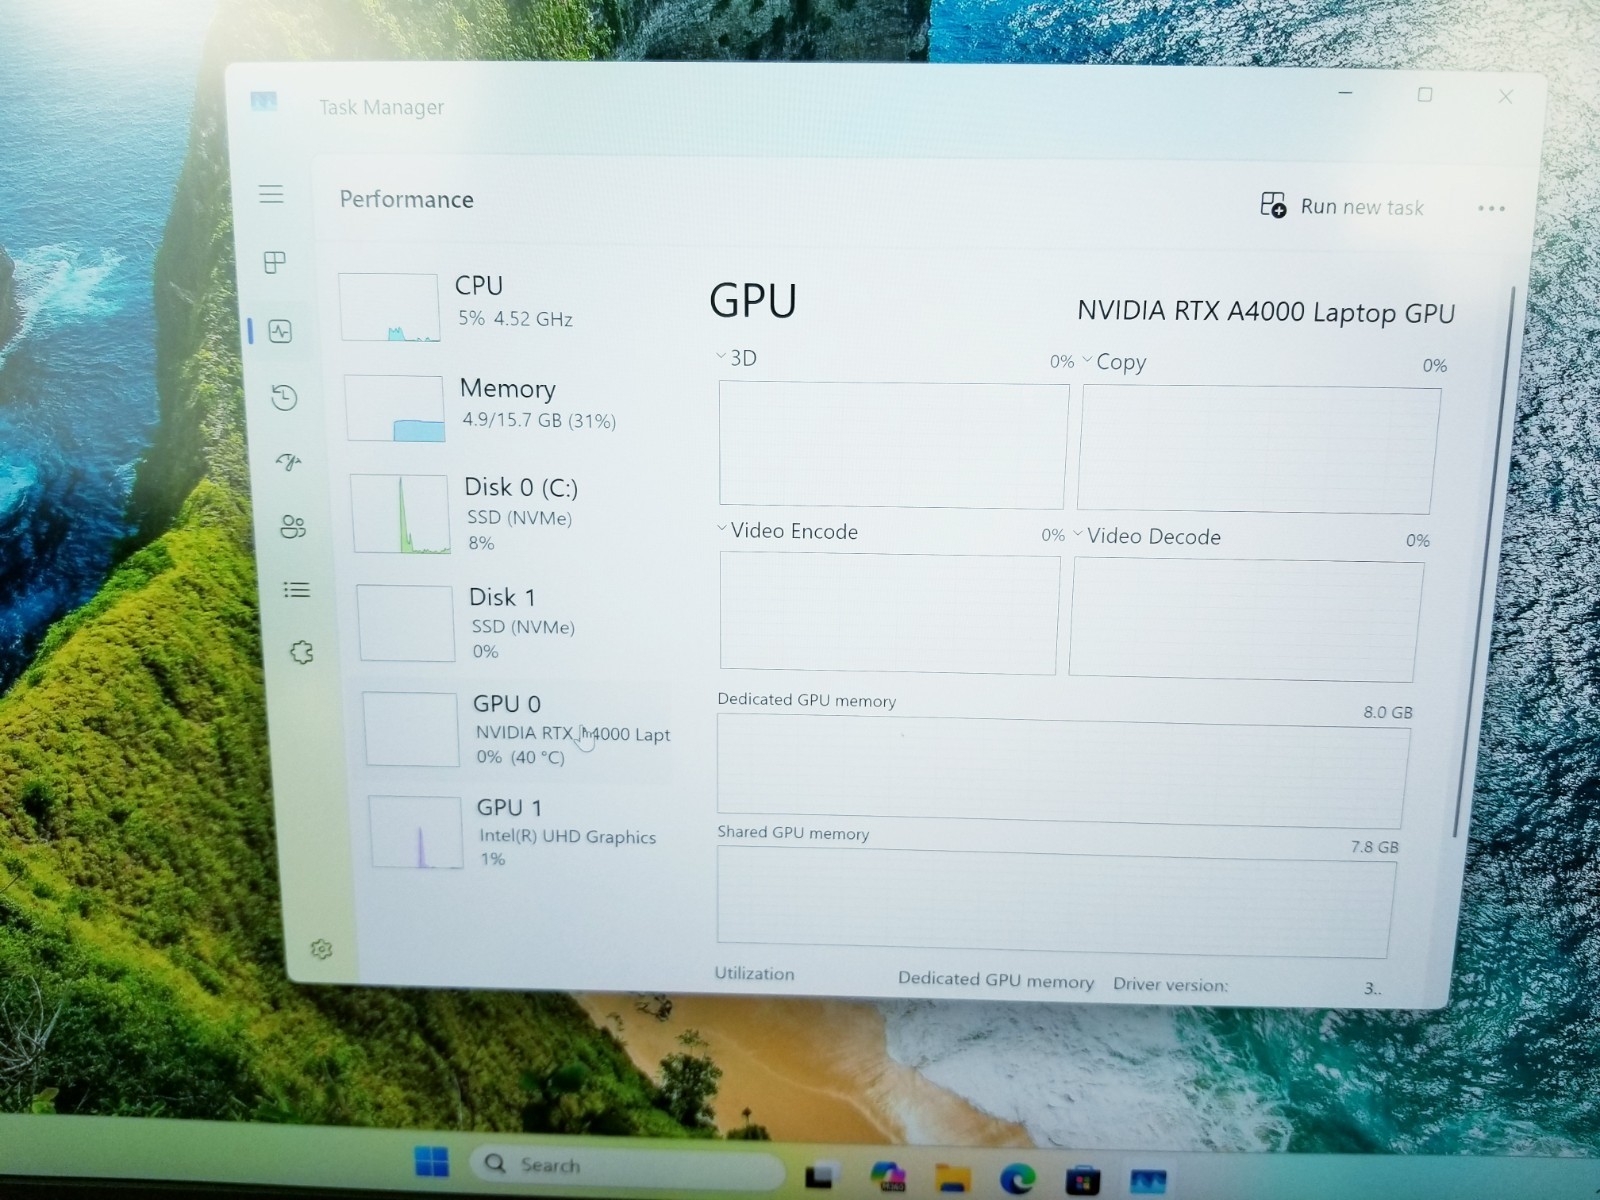
Task: Click the '5% 4.52 GHz' CPU value
Action: [x=515, y=319]
